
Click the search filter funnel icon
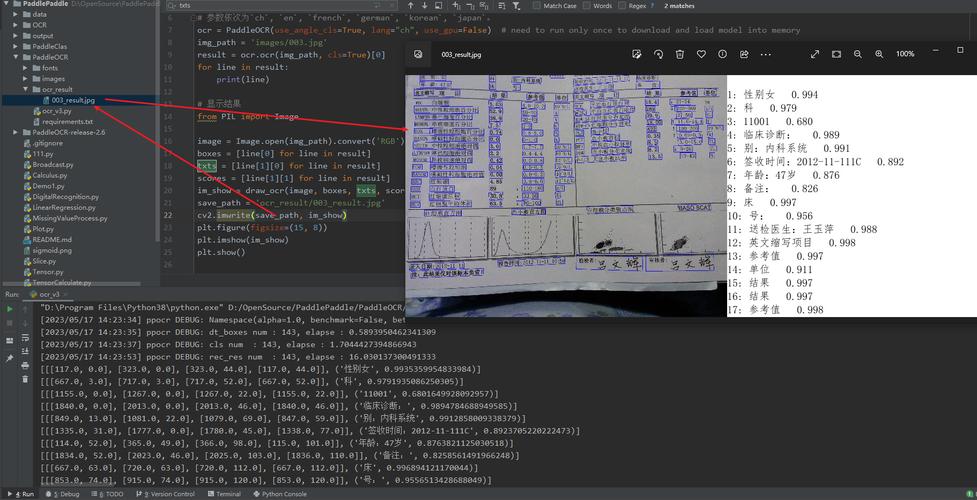point(517,6)
